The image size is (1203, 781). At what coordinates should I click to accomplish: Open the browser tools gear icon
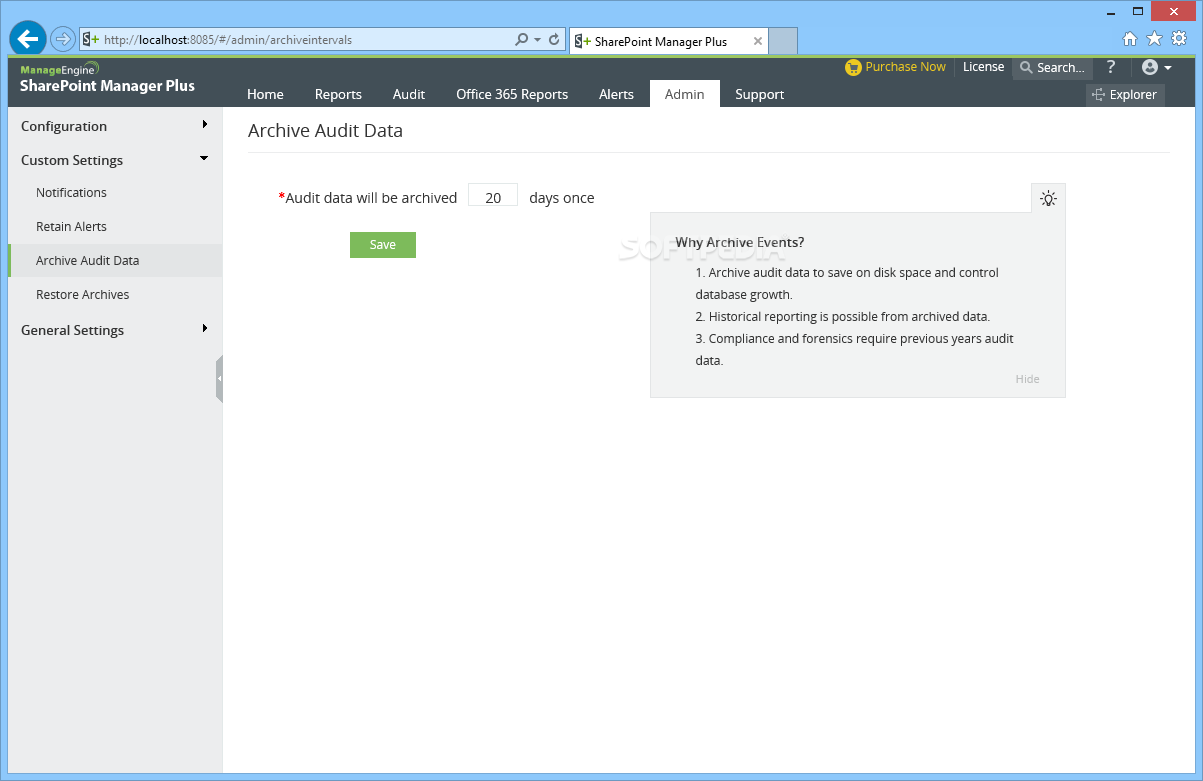[x=1178, y=39]
